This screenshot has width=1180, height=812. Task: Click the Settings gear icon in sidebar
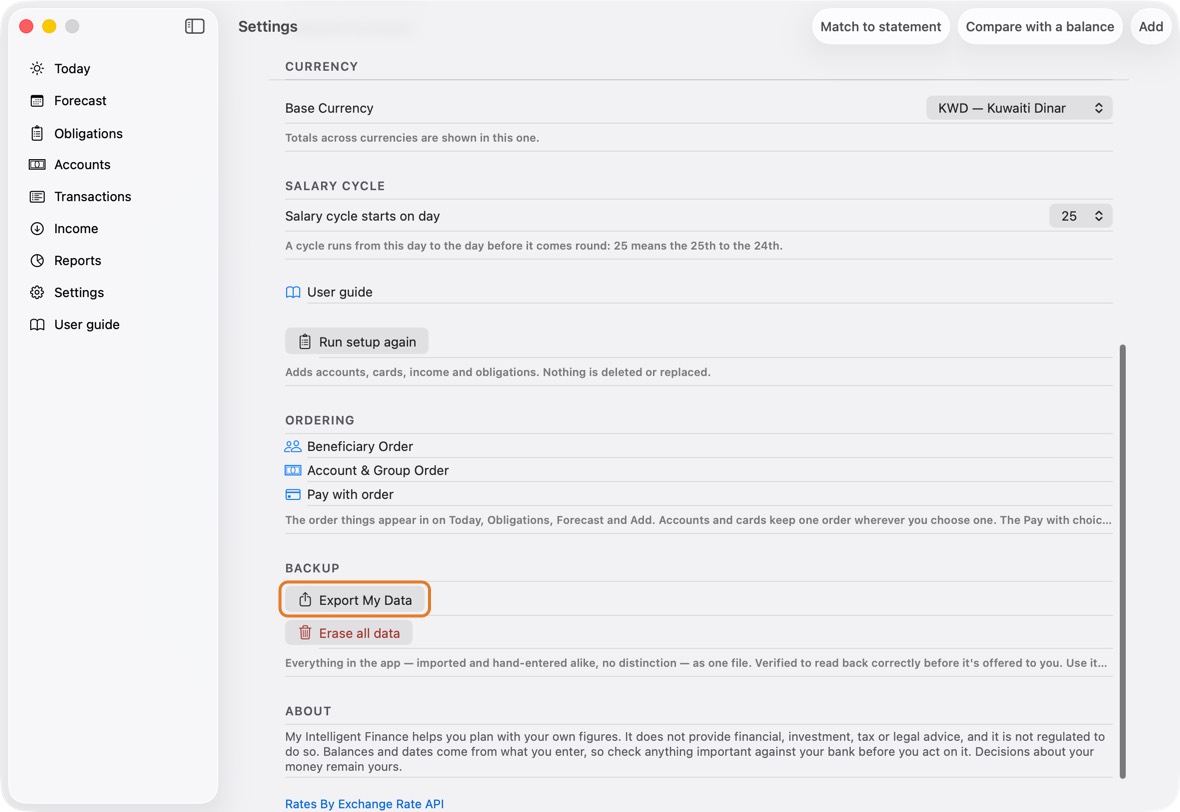click(37, 293)
